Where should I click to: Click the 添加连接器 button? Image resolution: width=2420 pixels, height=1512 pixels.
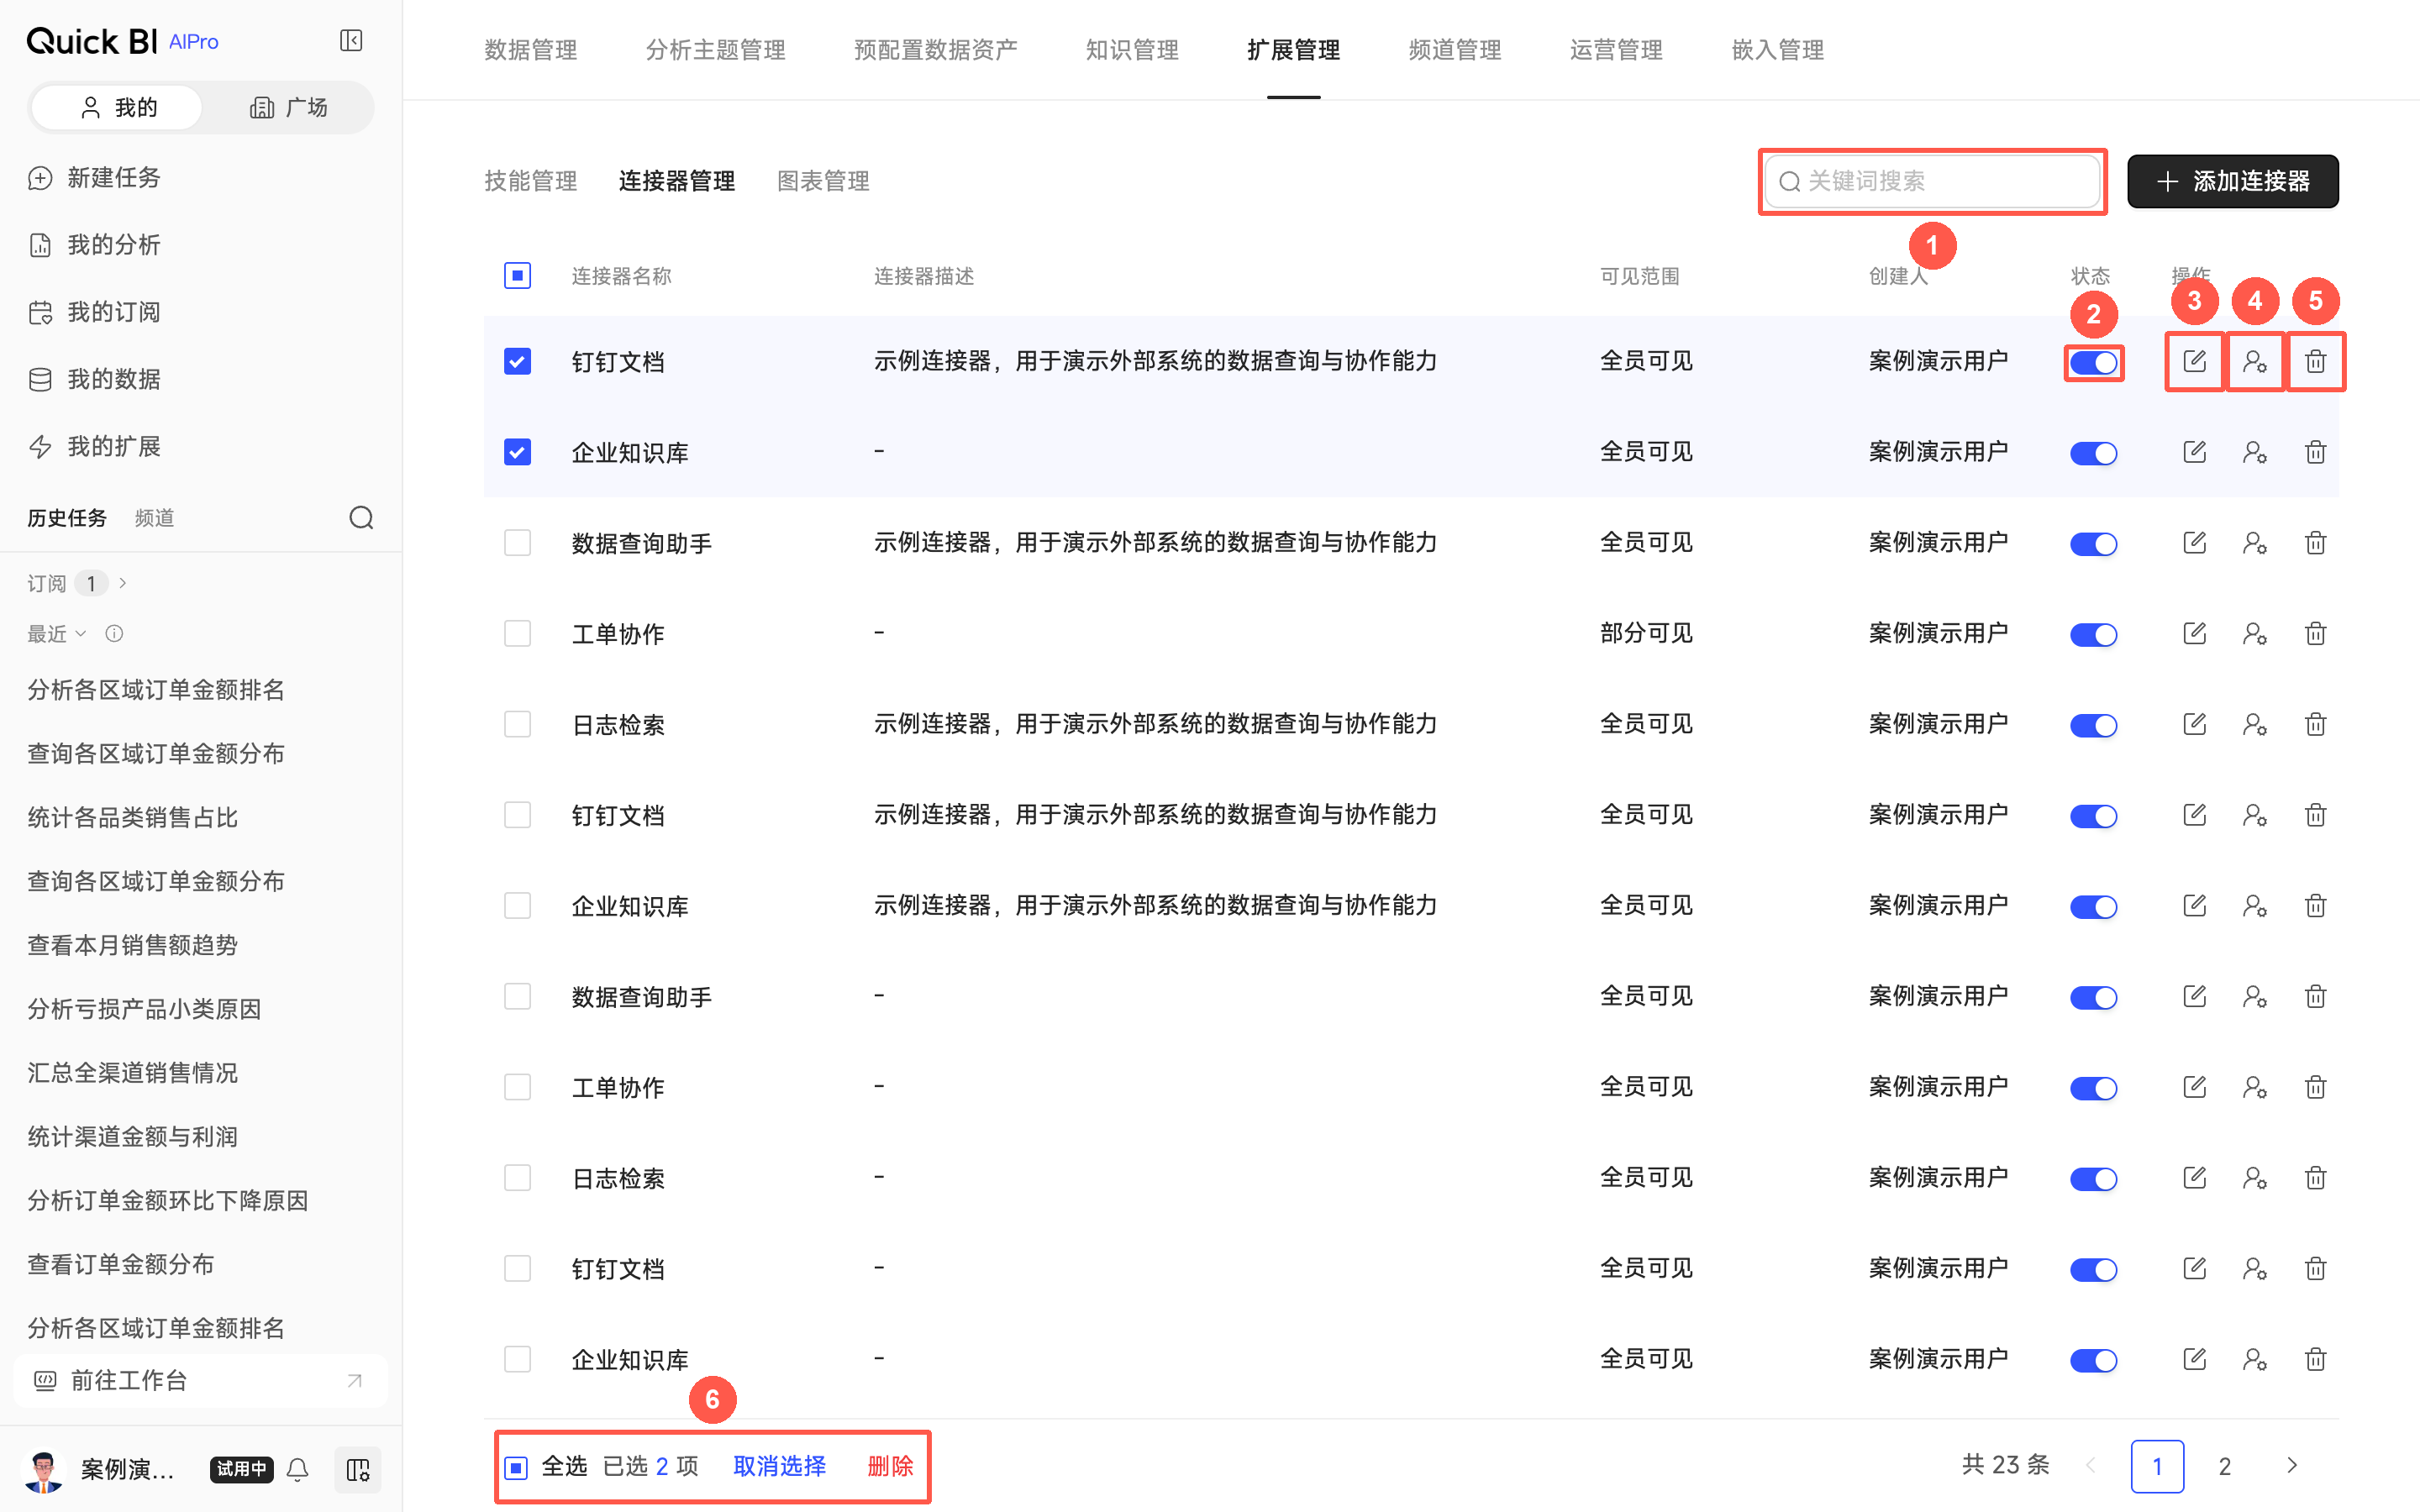click(x=2232, y=181)
